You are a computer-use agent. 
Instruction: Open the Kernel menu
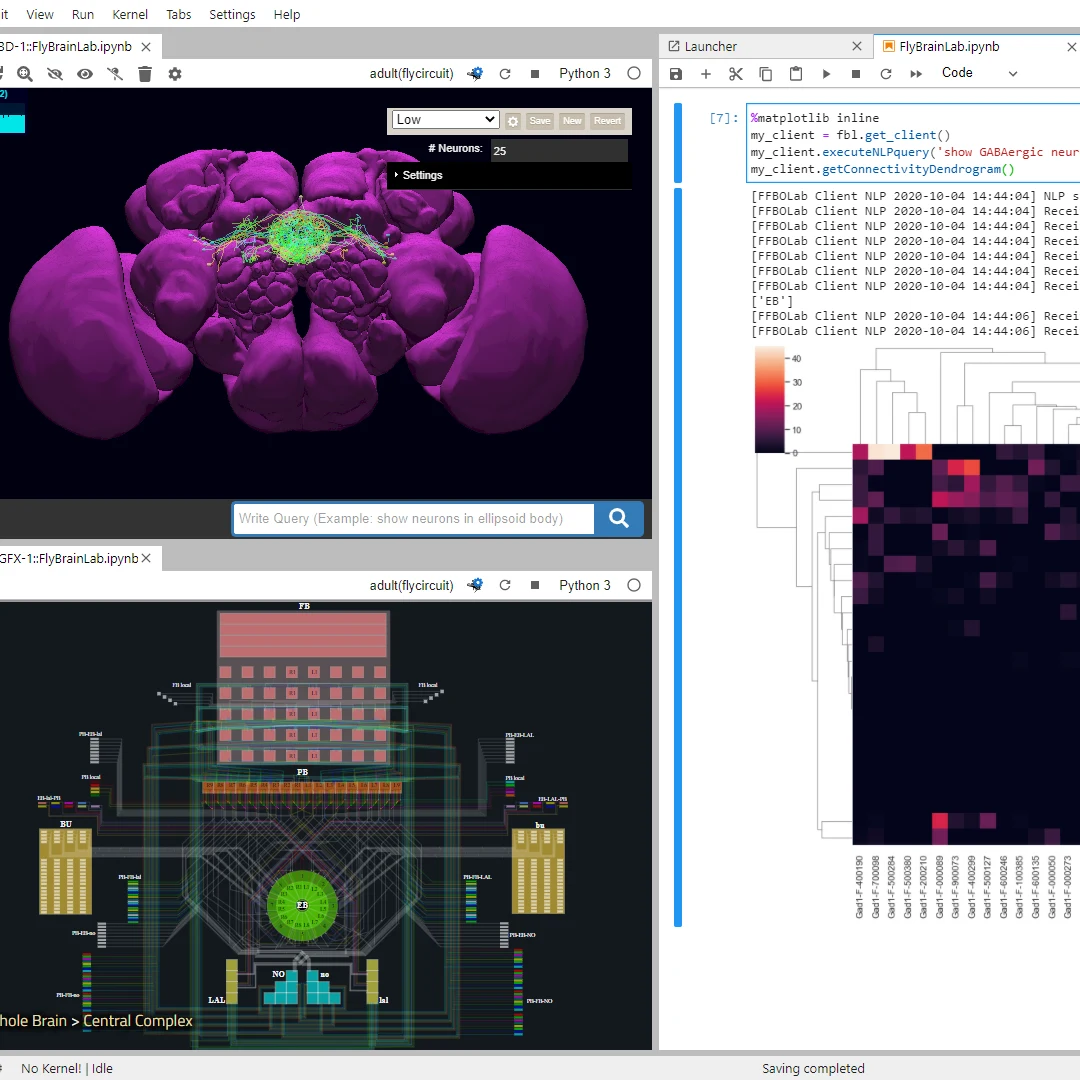[x=130, y=14]
